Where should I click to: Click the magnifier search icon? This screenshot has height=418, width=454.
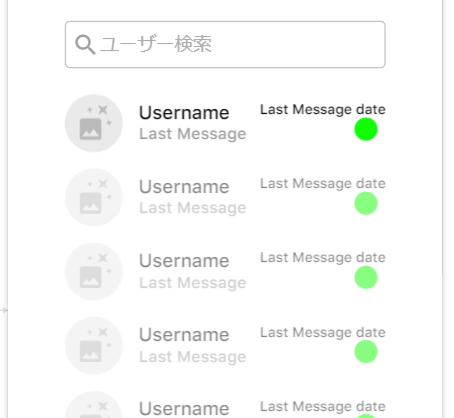tap(85, 45)
